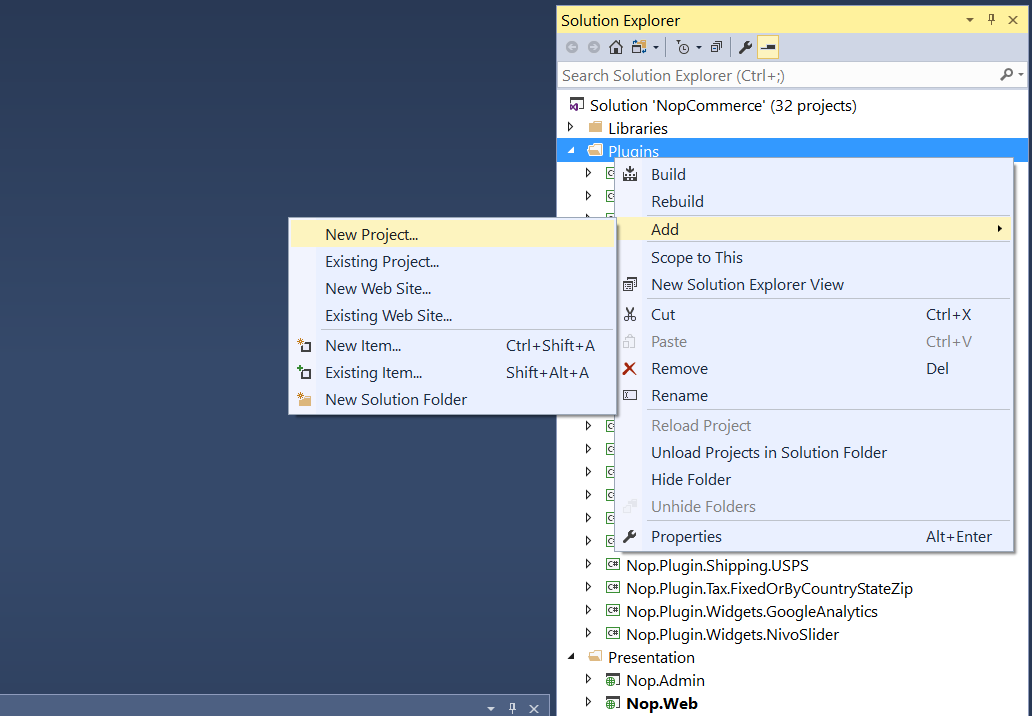Click the Rename icon in the context menu
Viewport: 1032px width, 716px height.
pyautogui.click(x=630, y=396)
